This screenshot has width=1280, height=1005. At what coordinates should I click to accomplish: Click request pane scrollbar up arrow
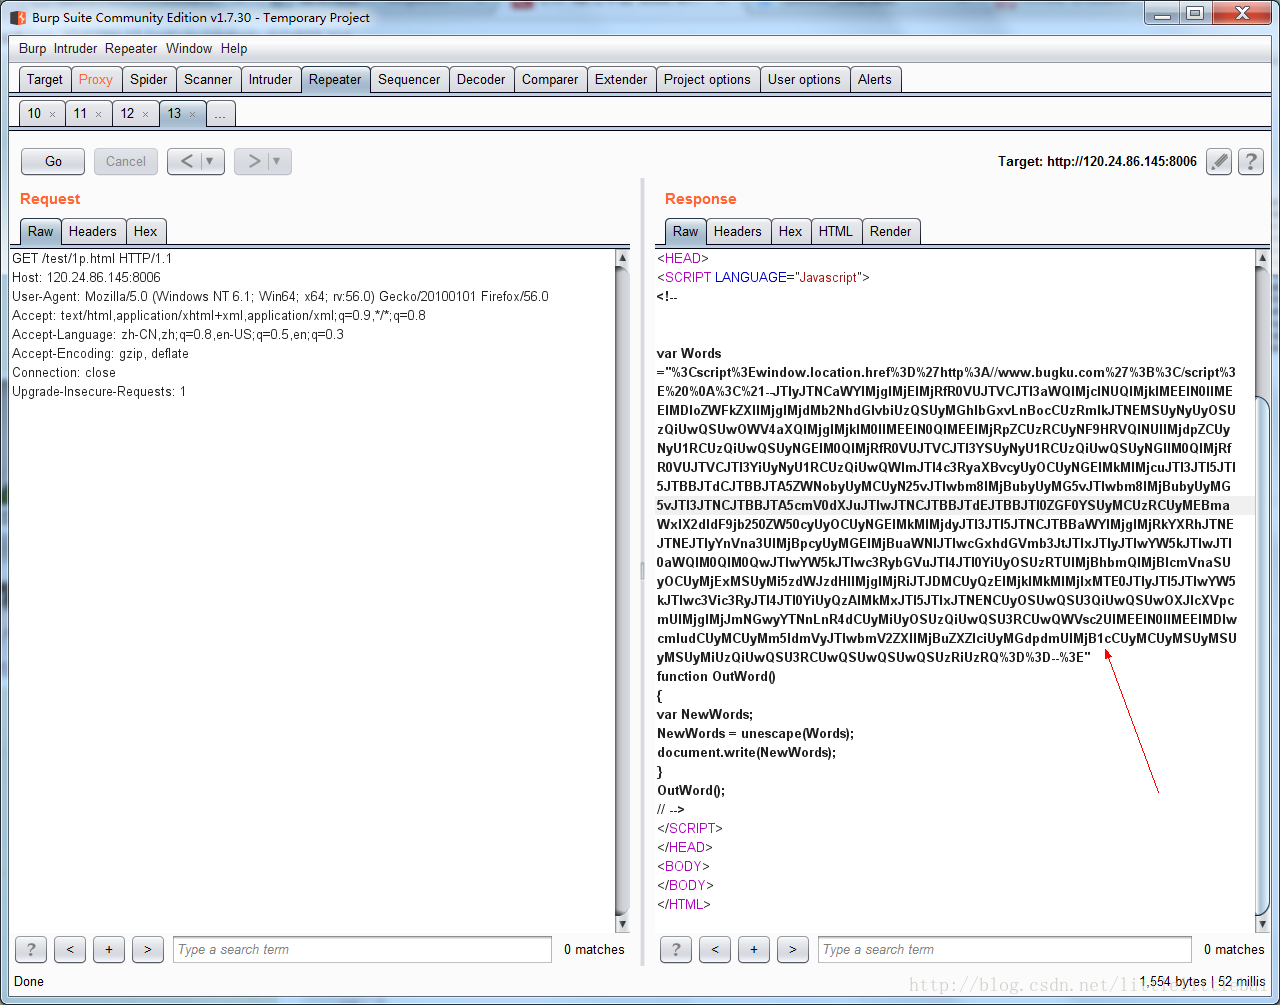pyautogui.click(x=622, y=258)
